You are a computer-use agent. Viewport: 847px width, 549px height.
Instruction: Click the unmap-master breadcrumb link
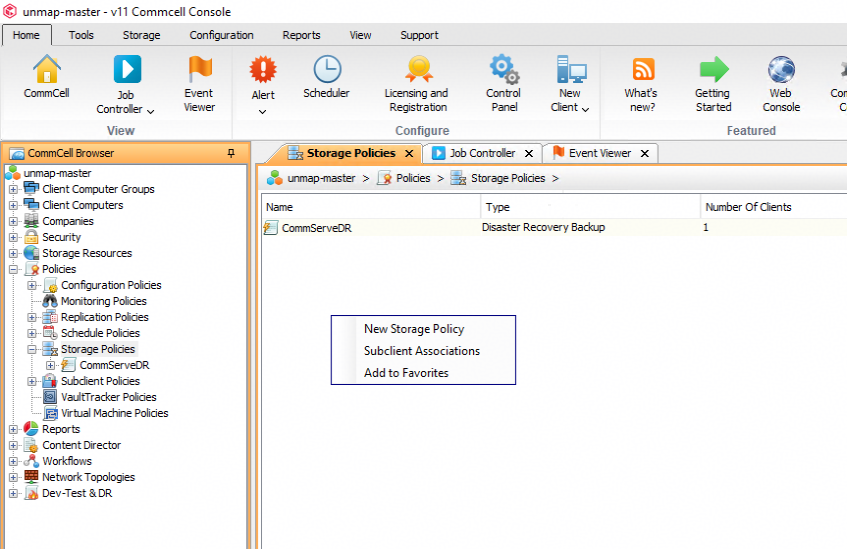pyautogui.click(x=321, y=178)
